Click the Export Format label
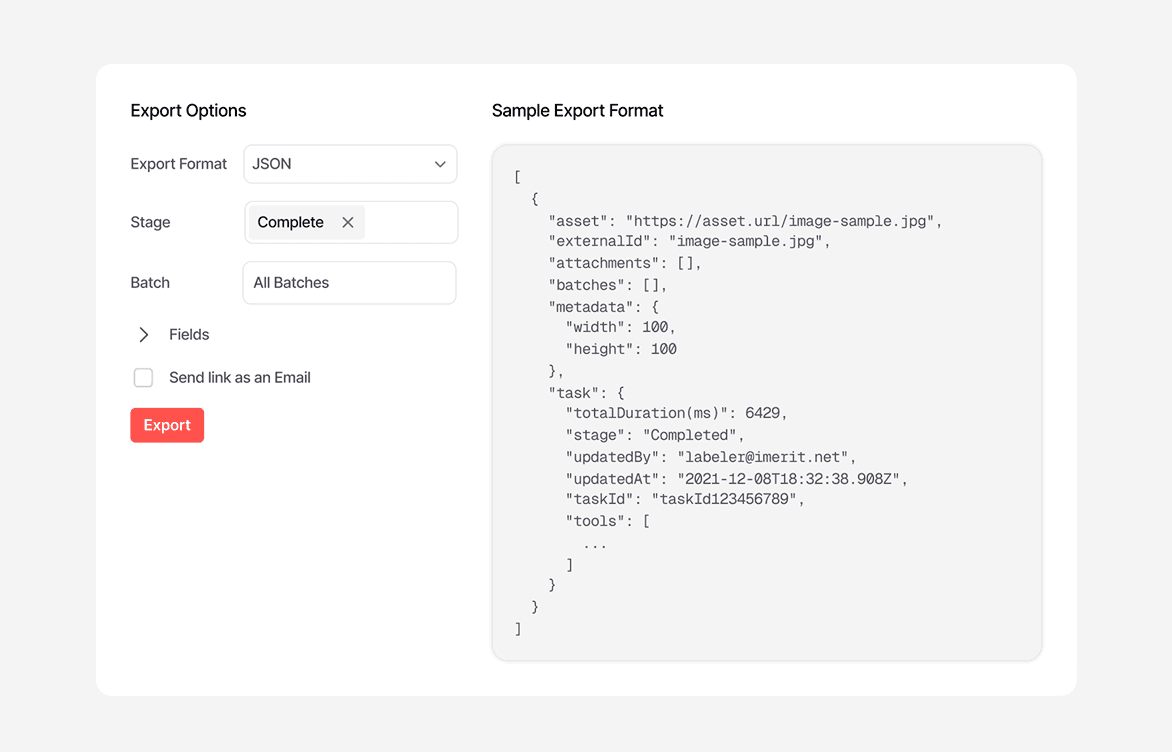Screen dimensions: 1172x752 pos(179,163)
